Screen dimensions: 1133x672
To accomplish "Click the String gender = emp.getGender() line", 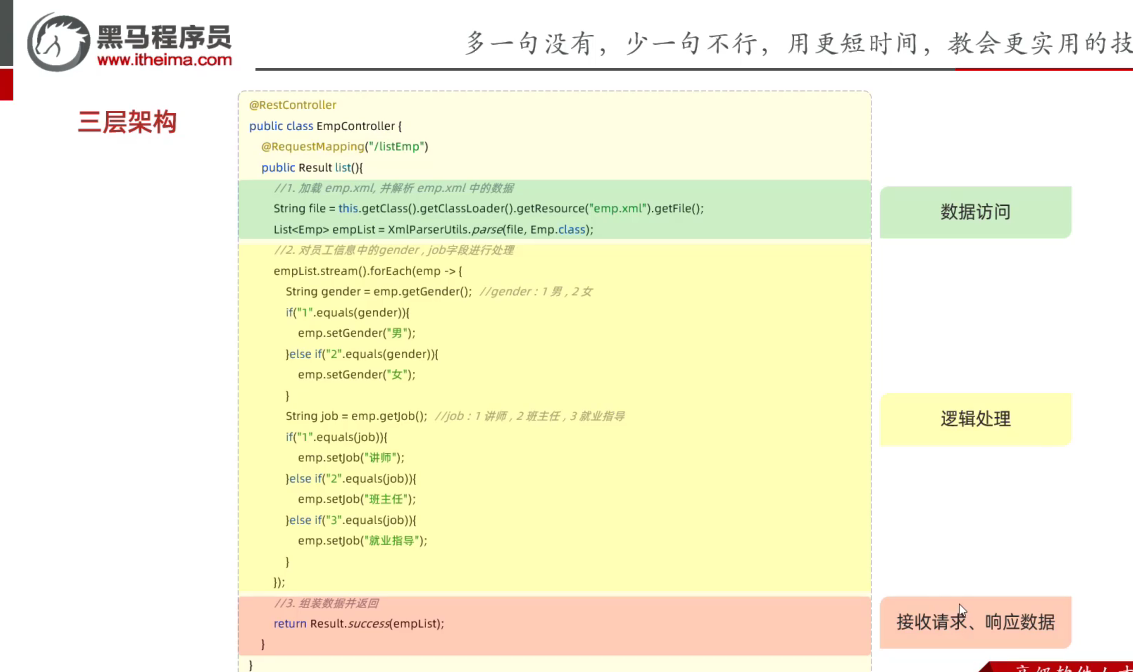I will [379, 292].
